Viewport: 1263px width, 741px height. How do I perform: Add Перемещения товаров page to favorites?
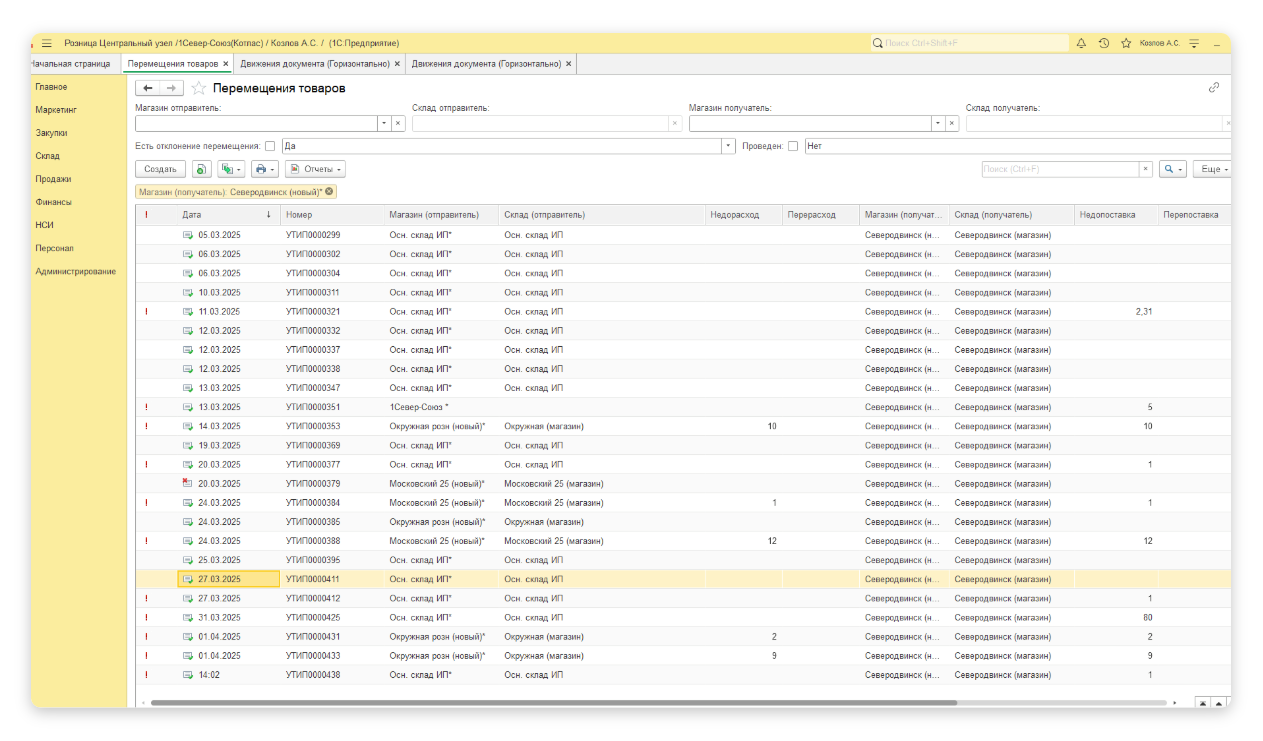(199, 88)
